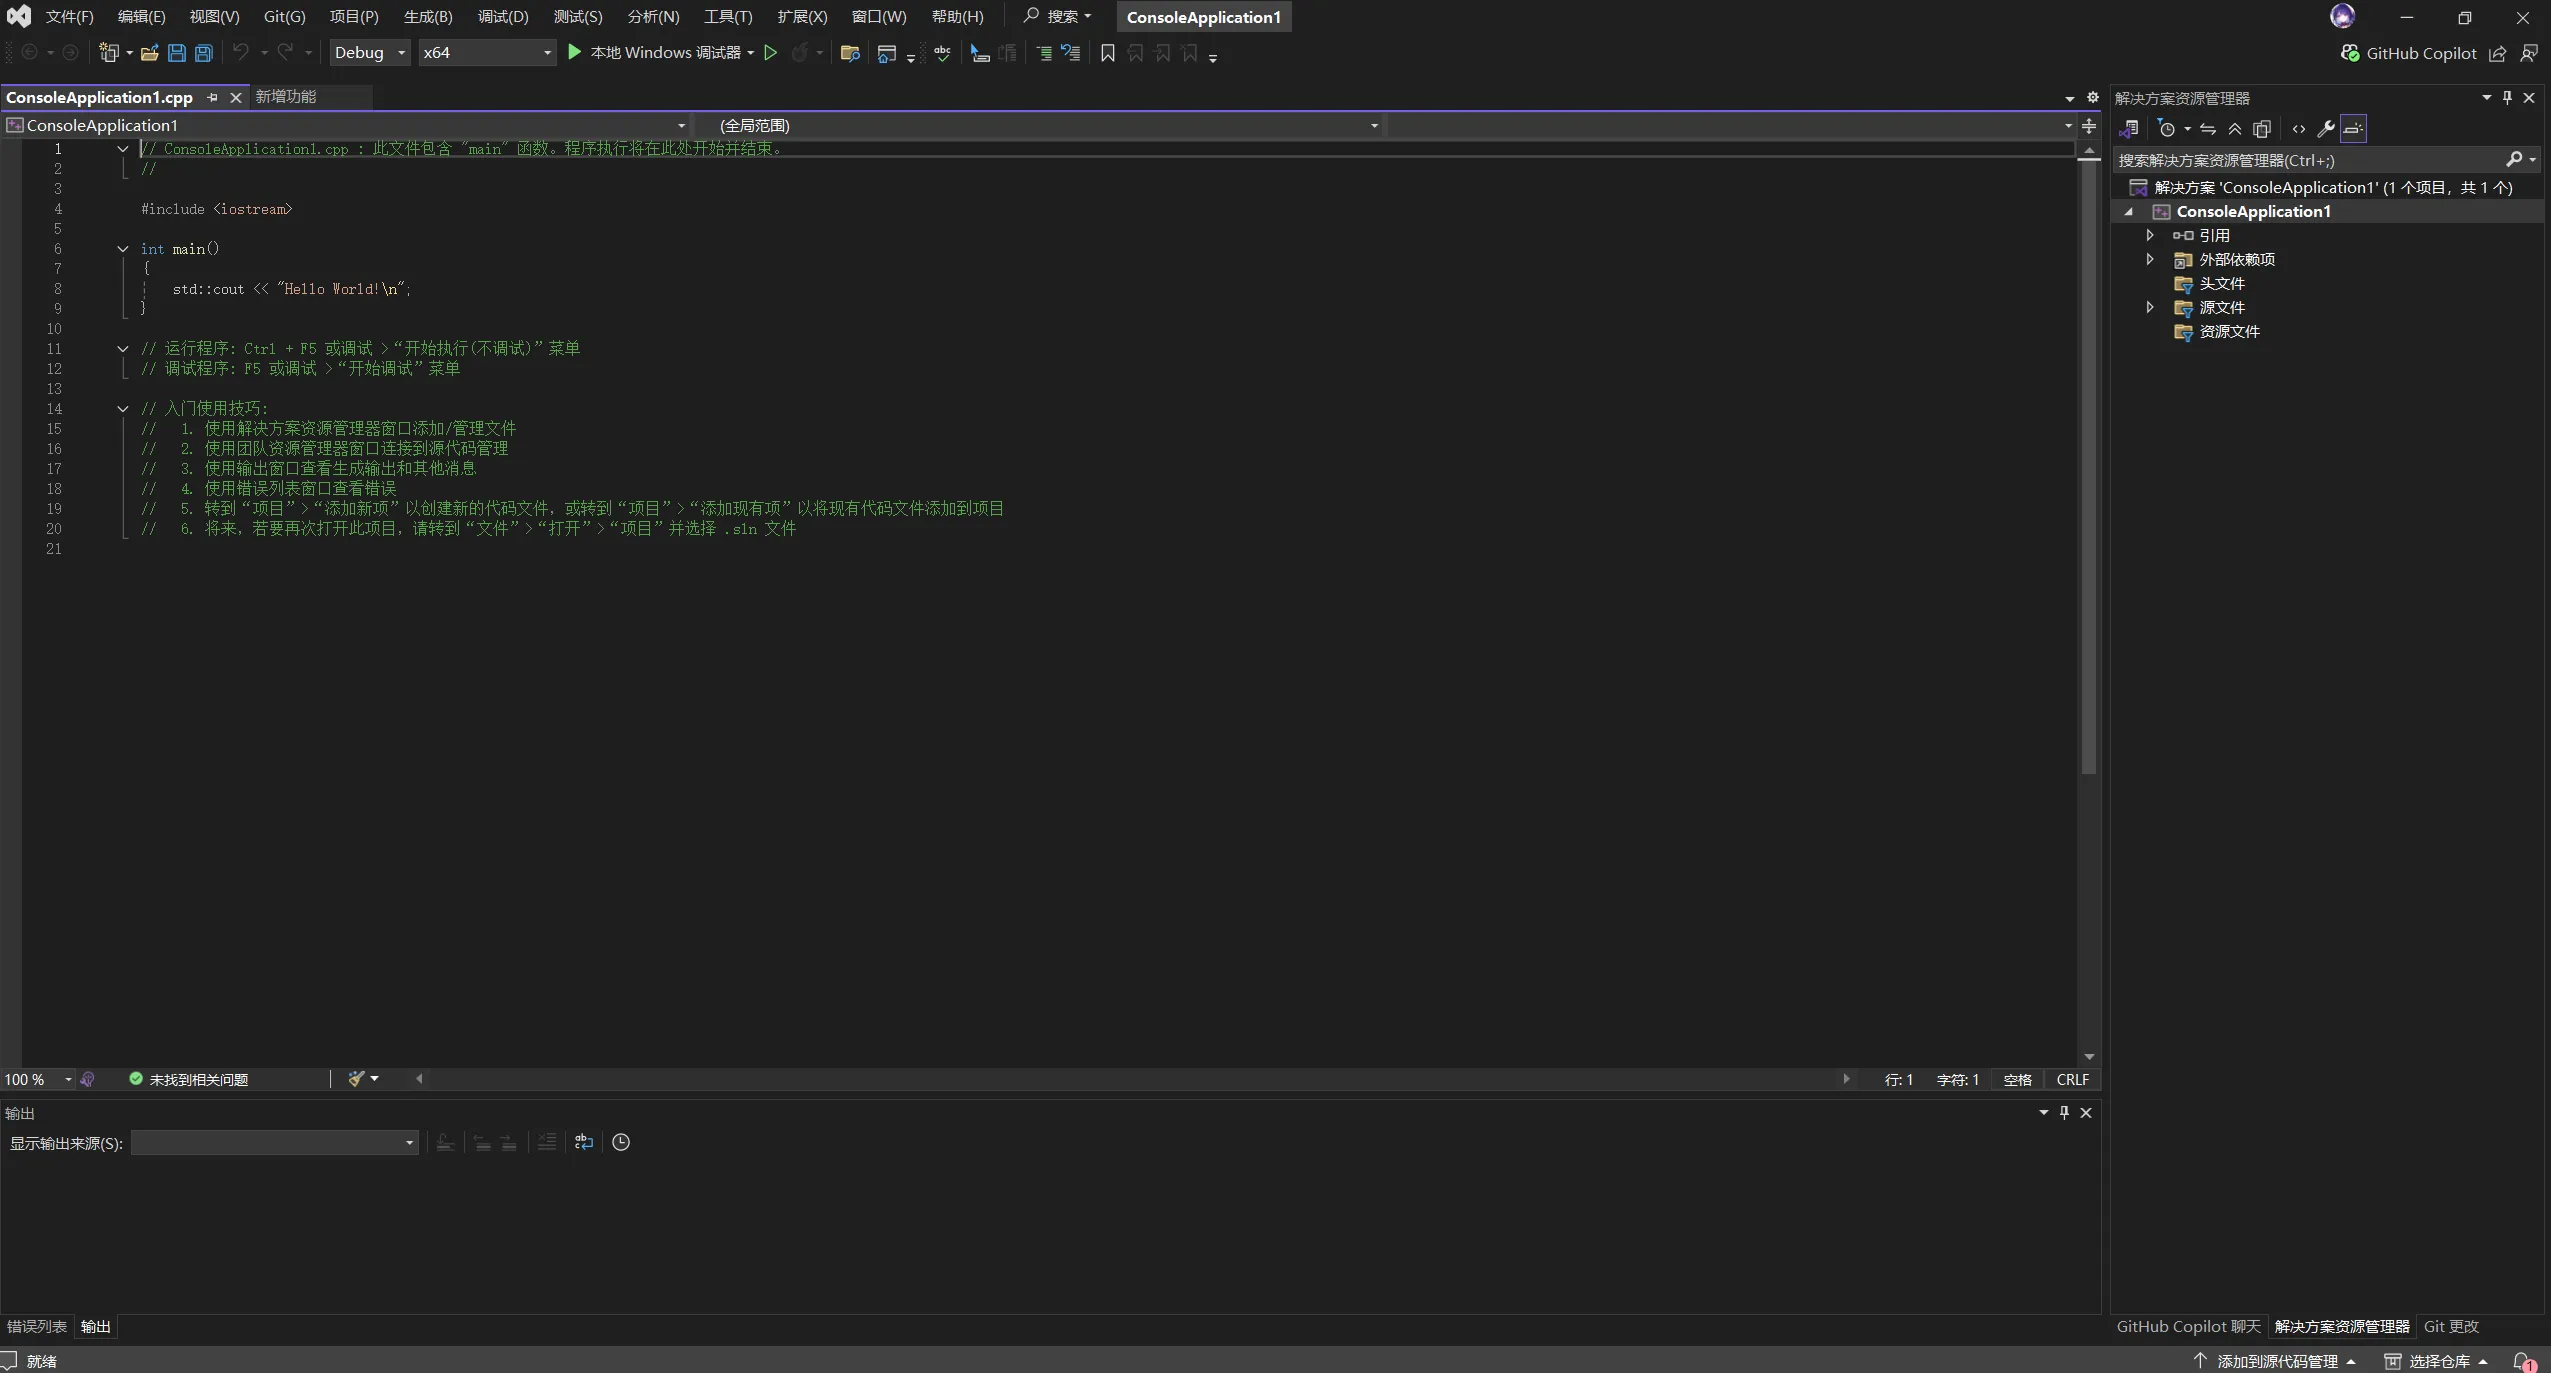Start without debugging using hollow green arrow

tap(770, 53)
